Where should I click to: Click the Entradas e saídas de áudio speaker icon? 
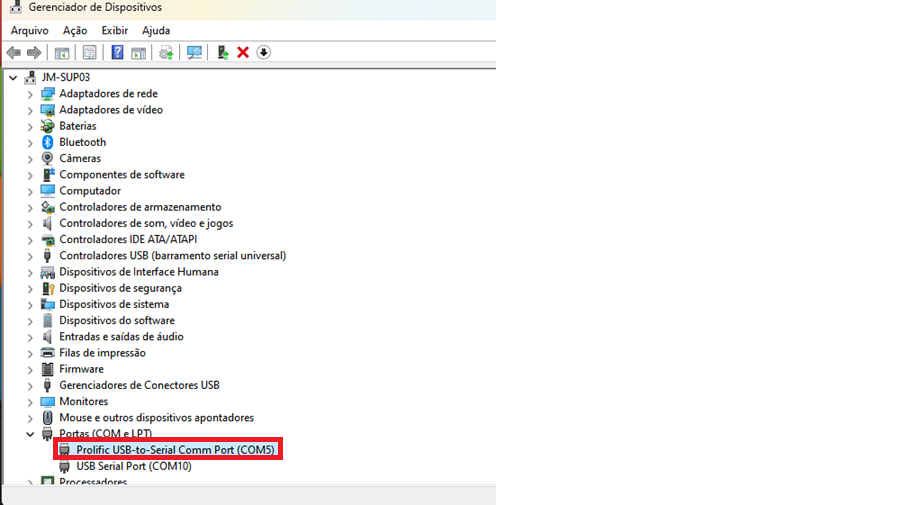point(48,337)
